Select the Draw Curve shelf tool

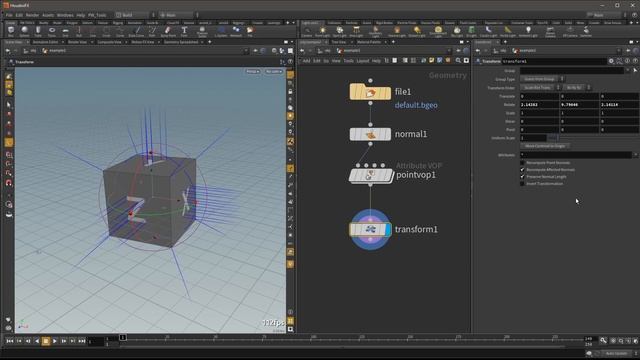136,31
